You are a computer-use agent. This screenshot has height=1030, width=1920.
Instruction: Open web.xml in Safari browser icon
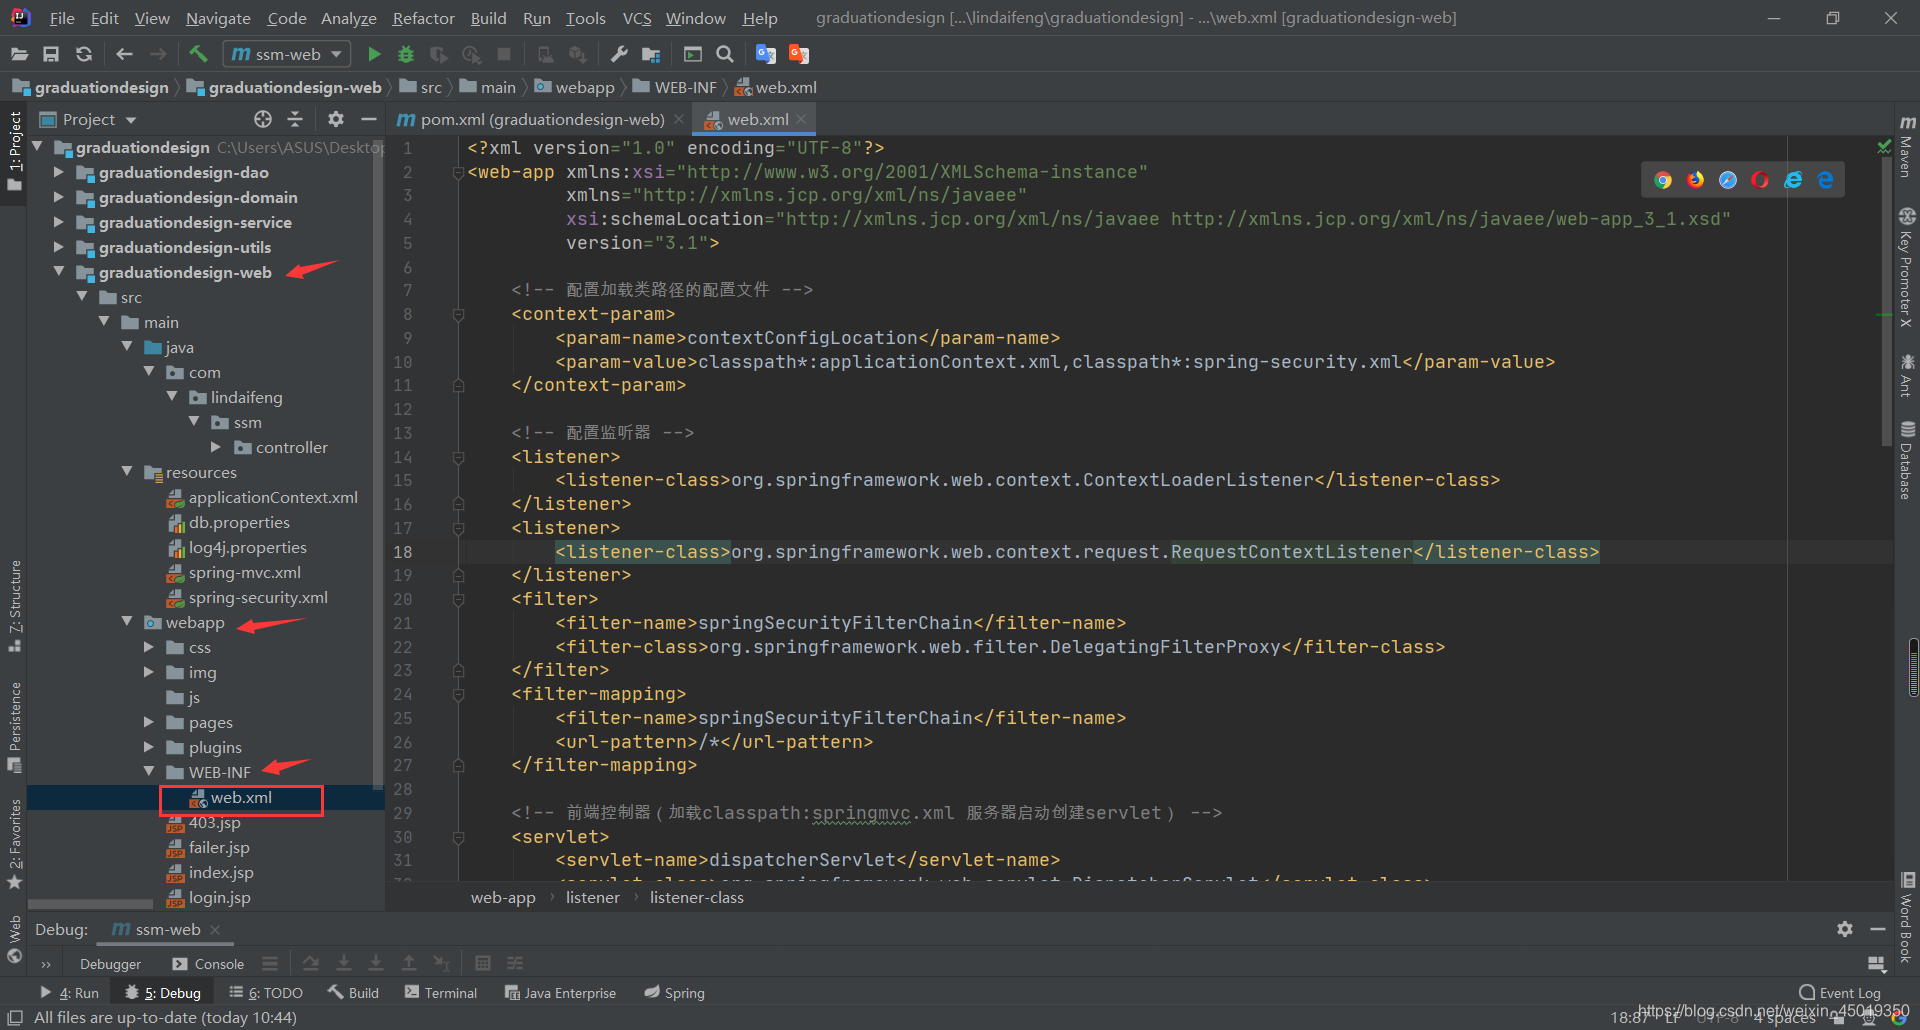[x=1728, y=180]
